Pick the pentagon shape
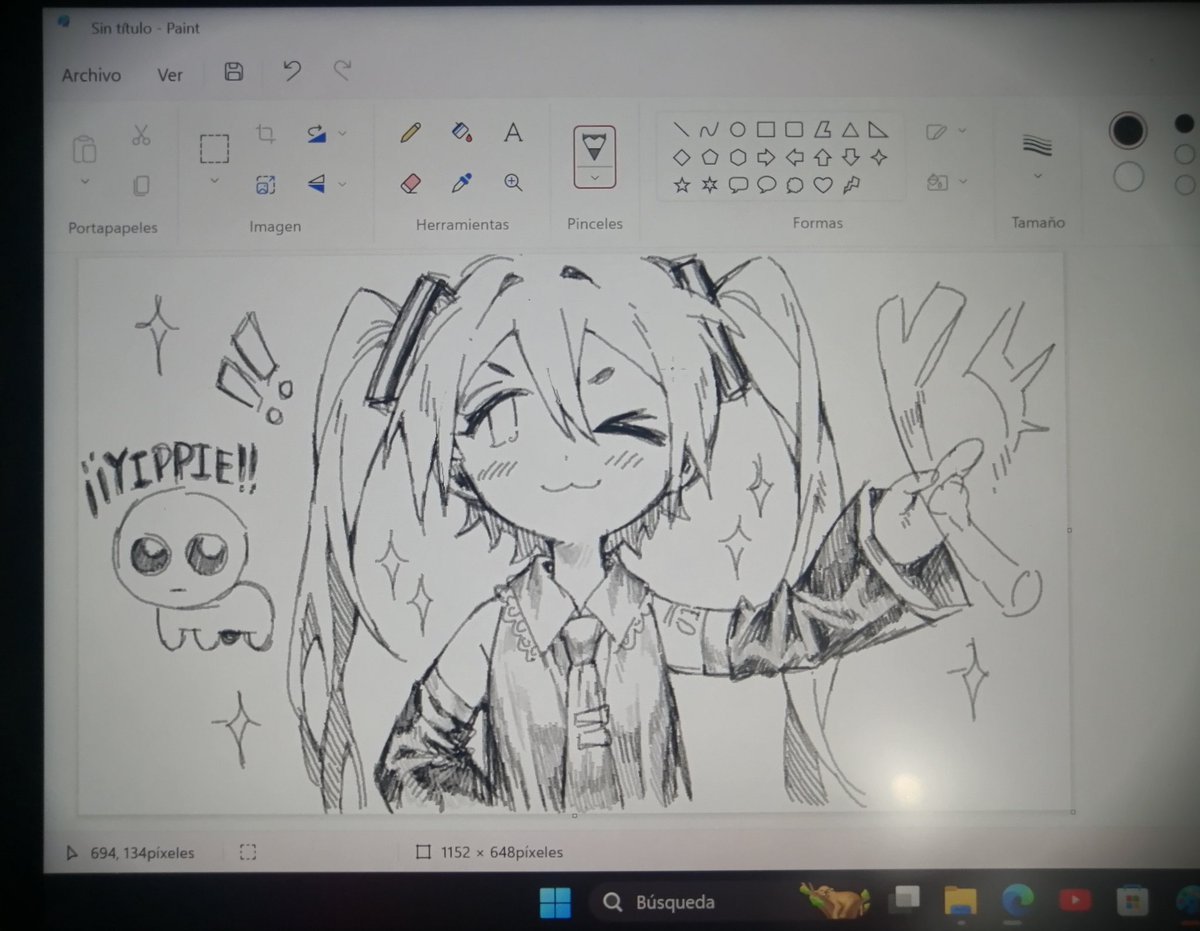Image resolution: width=1200 pixels, height=931 pixels. click(x=709, y=158)
